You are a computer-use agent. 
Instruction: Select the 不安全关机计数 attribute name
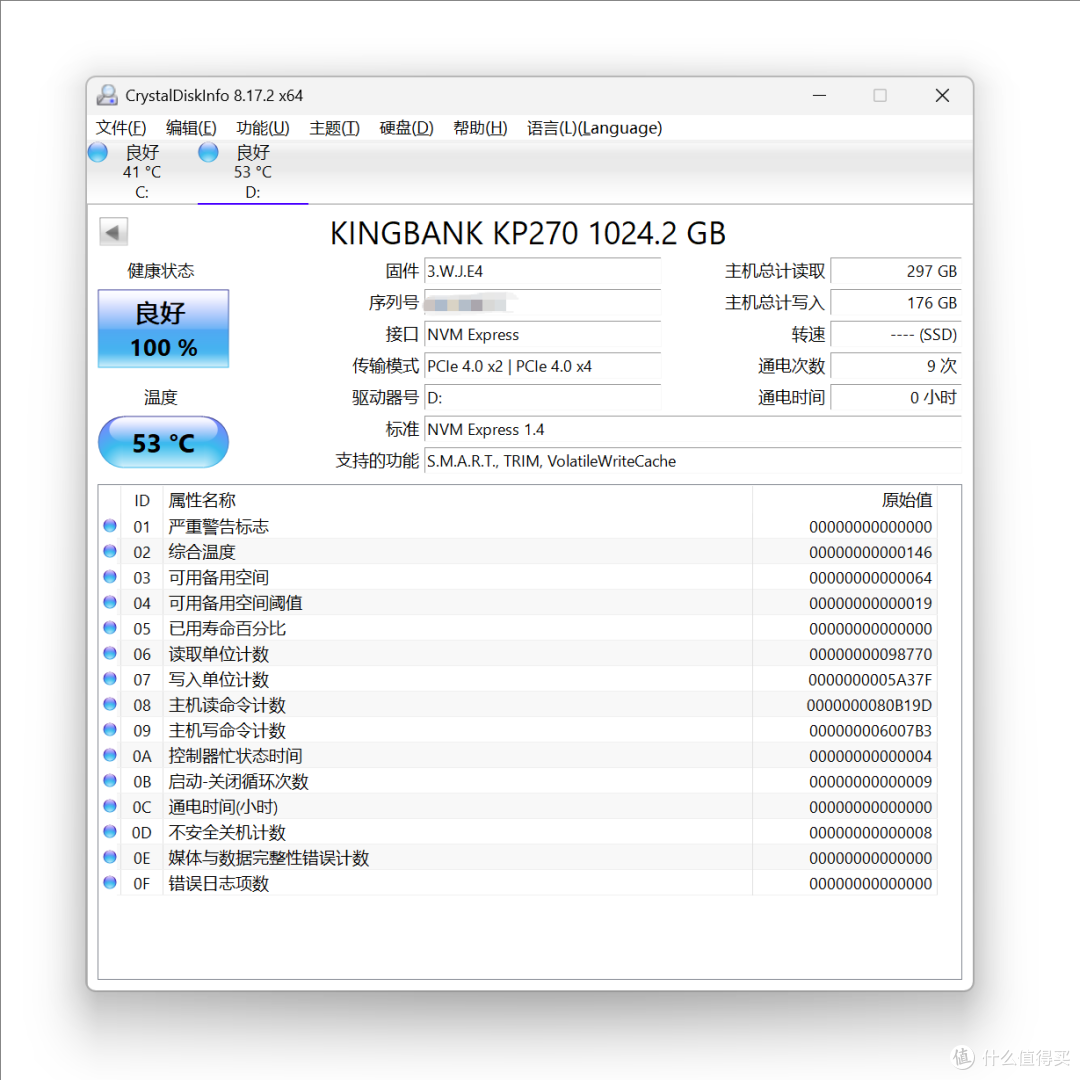pyautogui.click(x=227, y=833)
